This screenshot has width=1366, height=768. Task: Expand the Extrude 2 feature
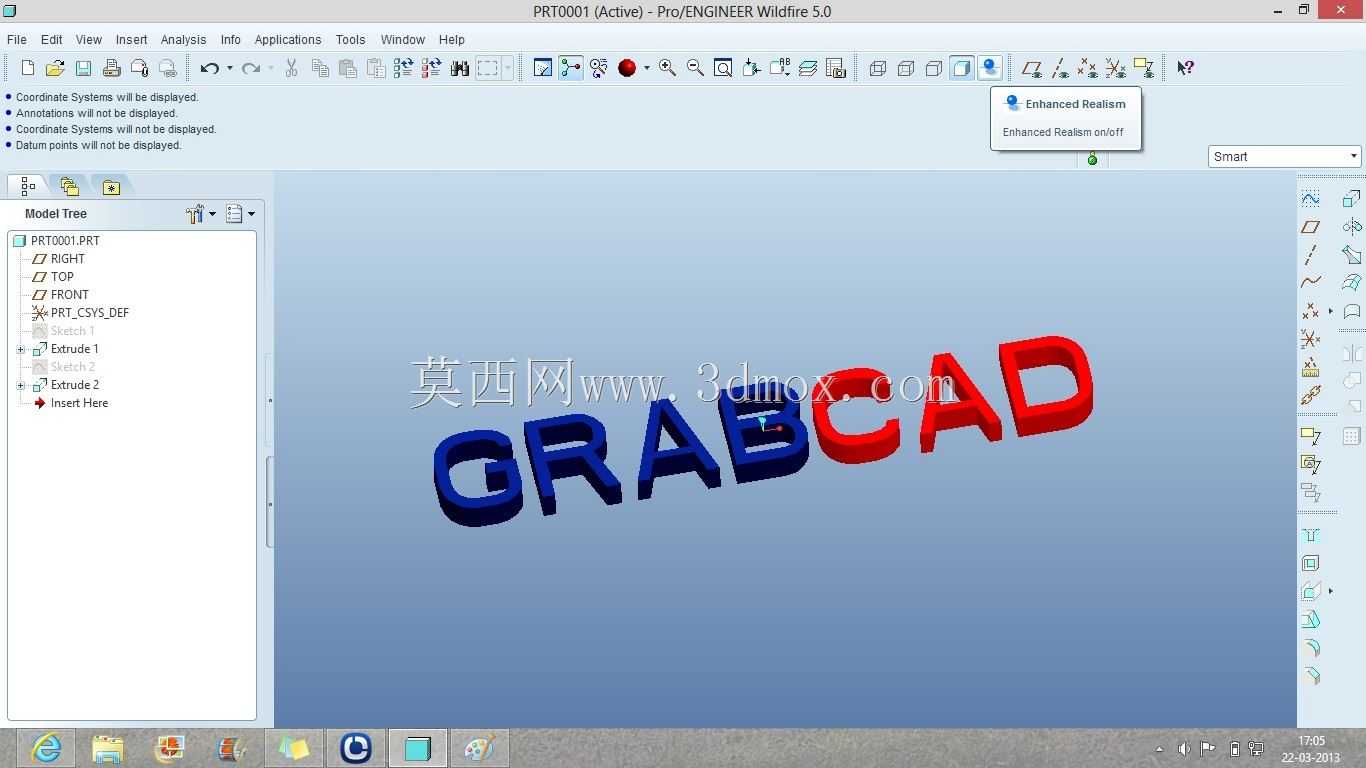[21, 385]
